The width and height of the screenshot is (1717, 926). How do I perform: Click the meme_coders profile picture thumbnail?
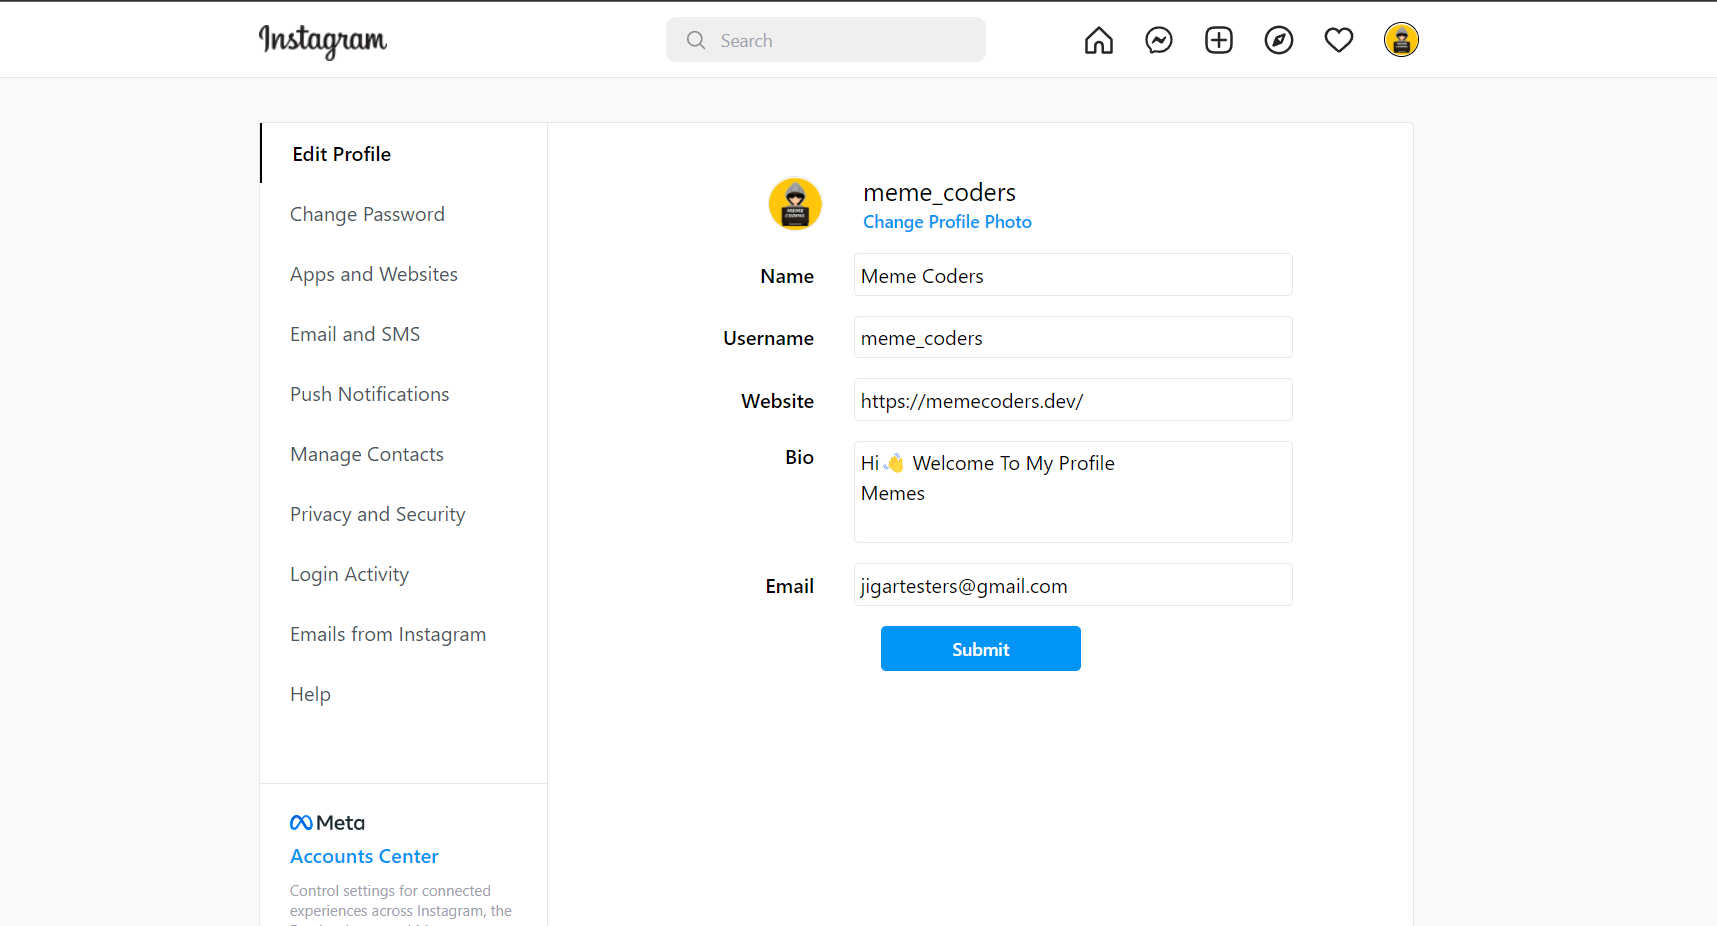point(795,204)
